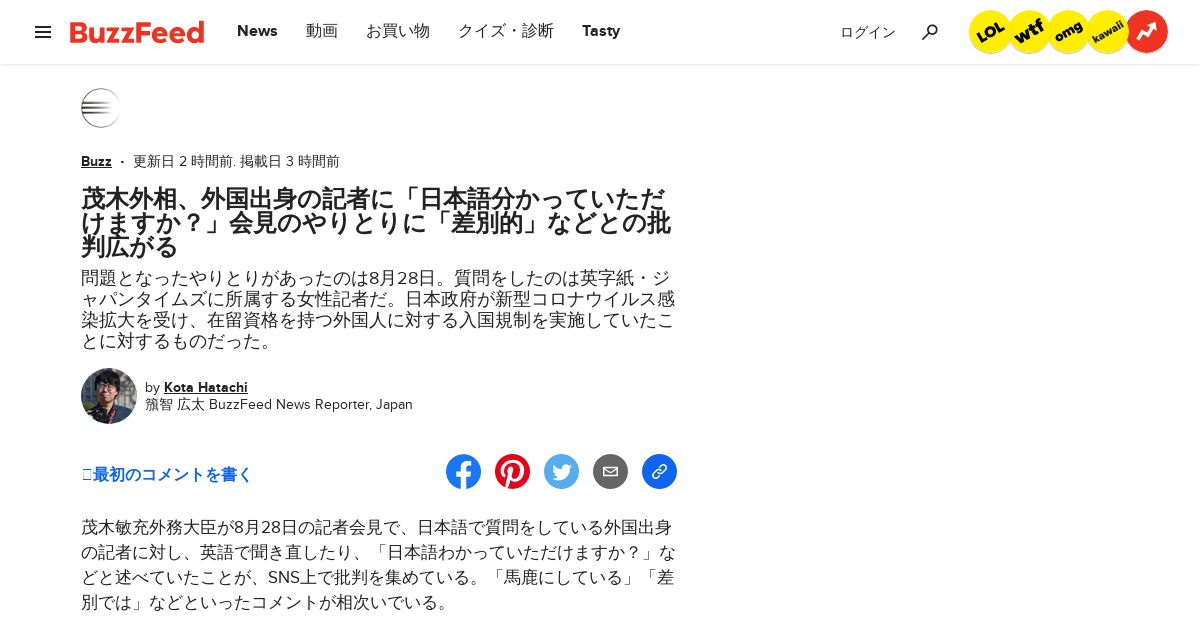This screenshot has height=630, width=1200.
Task: Open the red trending arrow badge
Action: point(1147,32)
